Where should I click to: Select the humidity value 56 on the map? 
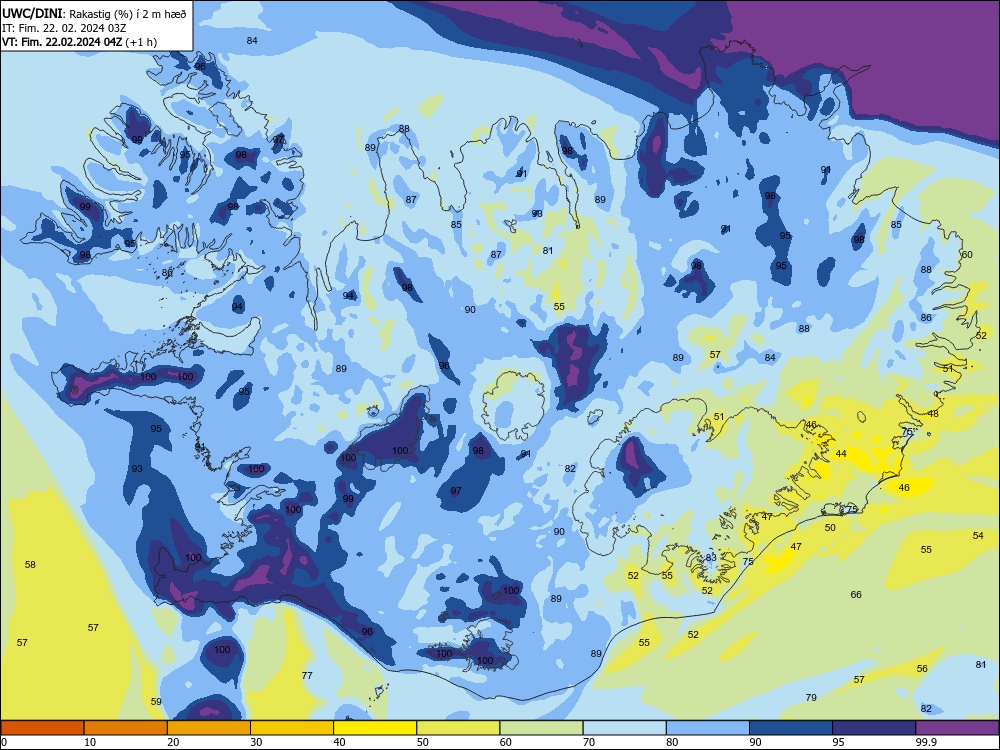click(922, 668)
